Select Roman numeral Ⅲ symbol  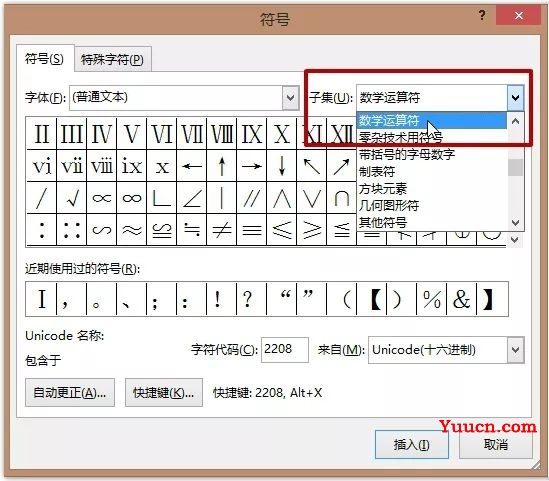click(x=72, y=134)
